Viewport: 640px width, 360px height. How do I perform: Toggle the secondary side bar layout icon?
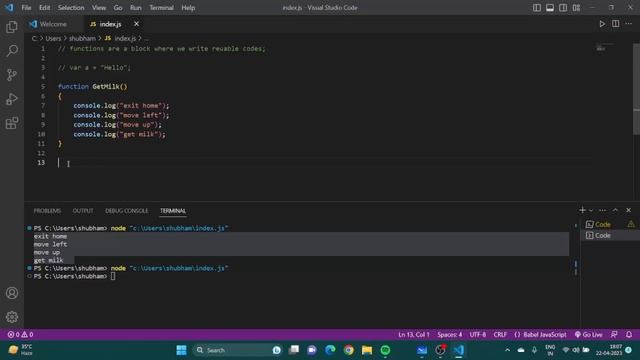pos(563,8)
